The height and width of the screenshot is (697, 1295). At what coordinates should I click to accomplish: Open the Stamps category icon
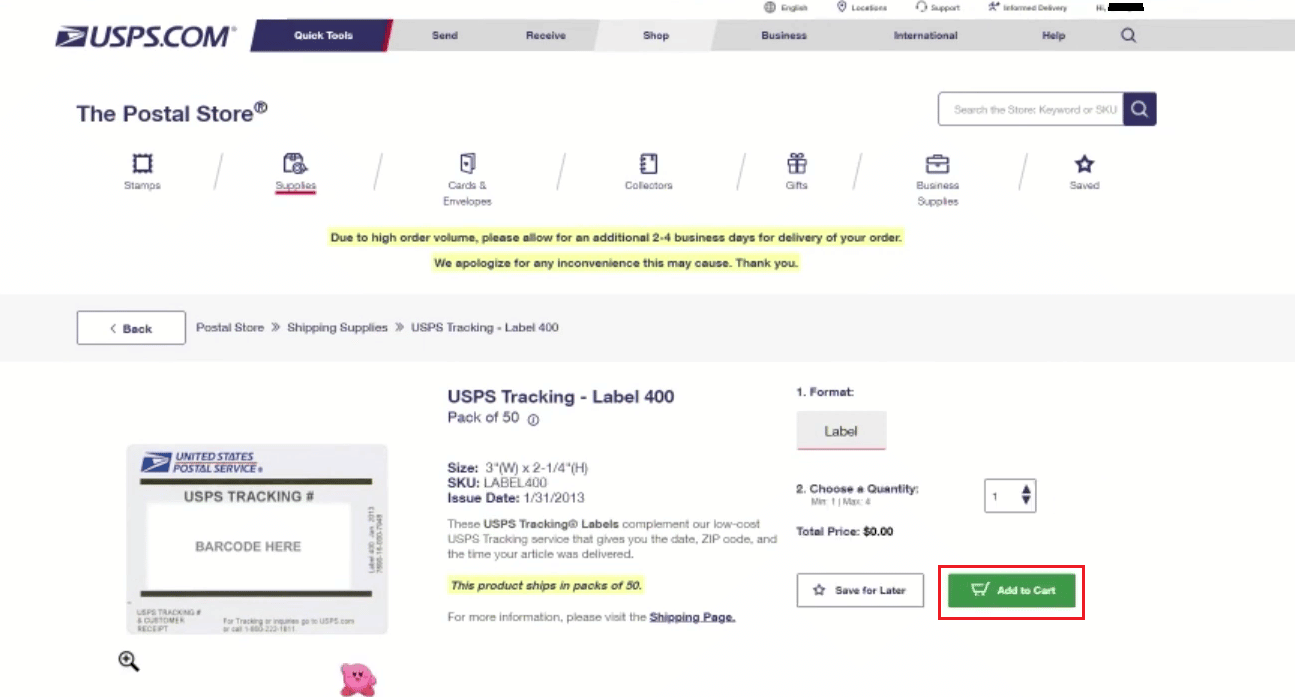[x=142, y=163]
